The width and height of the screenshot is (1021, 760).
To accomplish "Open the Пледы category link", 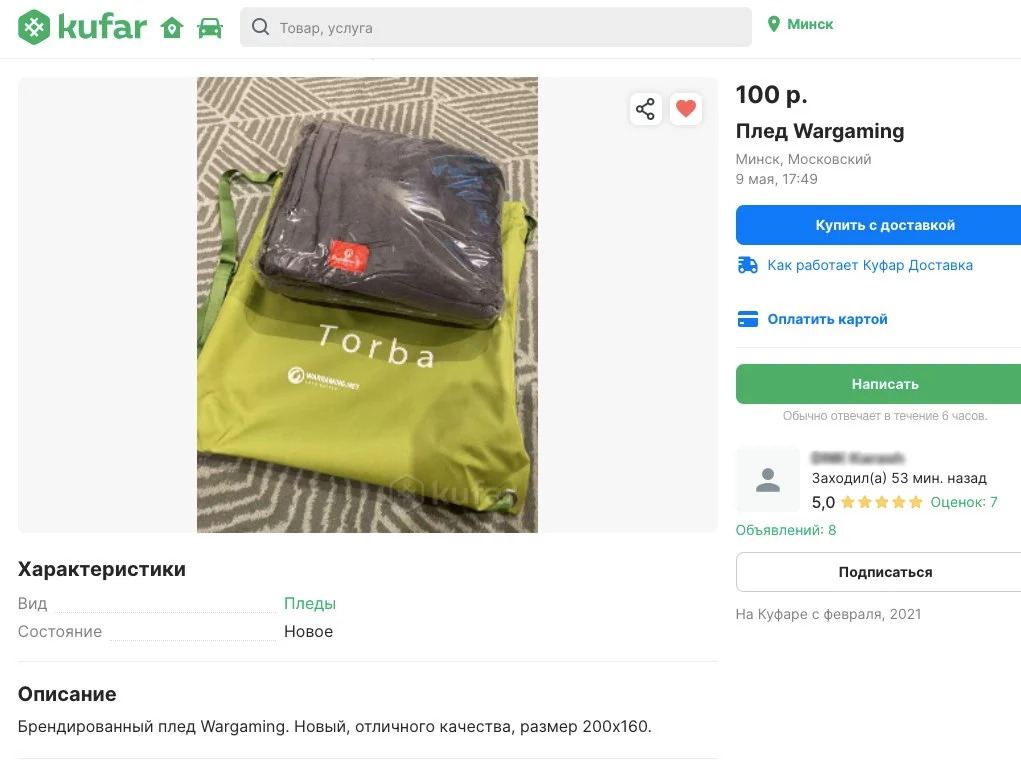I will (x=310, y=604).
